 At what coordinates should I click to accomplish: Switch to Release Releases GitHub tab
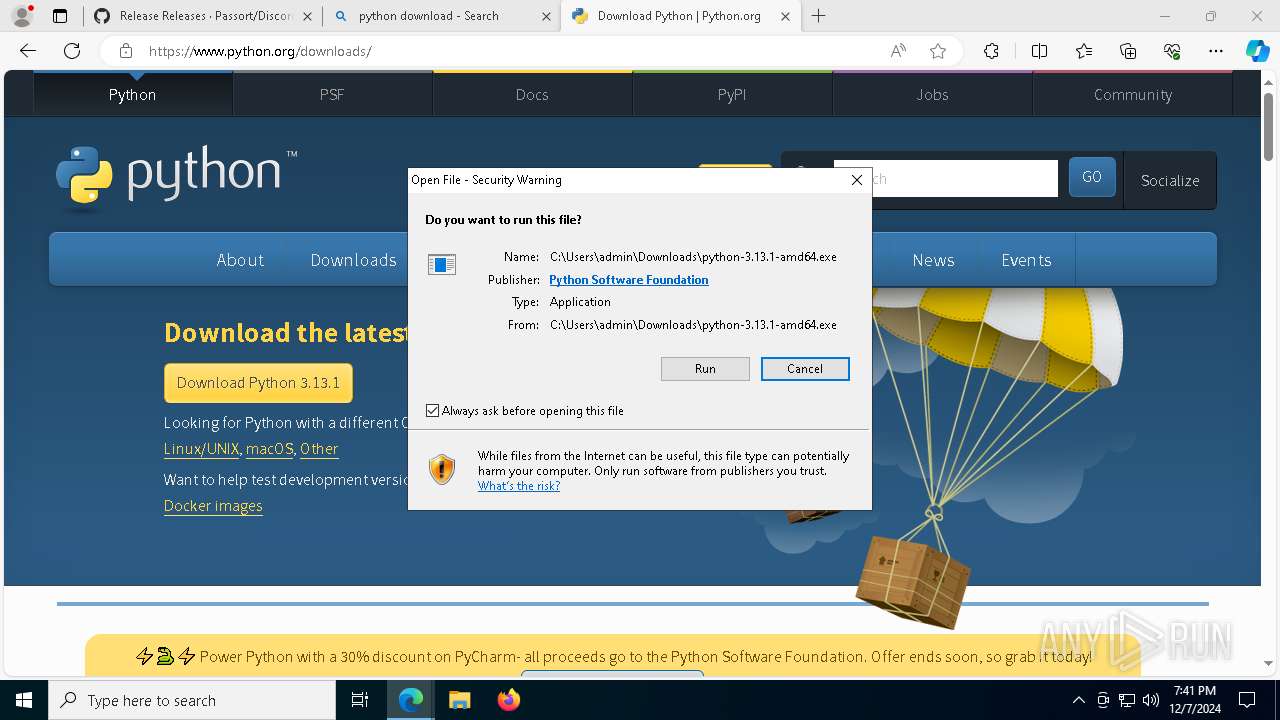[196, 16]
